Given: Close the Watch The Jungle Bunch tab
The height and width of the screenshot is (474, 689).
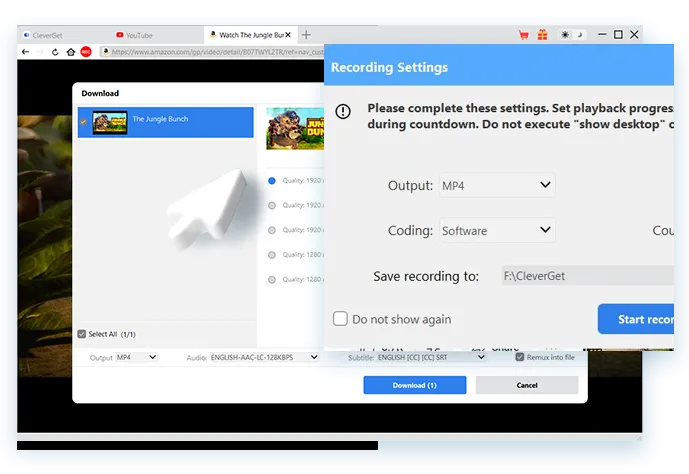Looking at the screenshot, I should (x=288, y=35).
